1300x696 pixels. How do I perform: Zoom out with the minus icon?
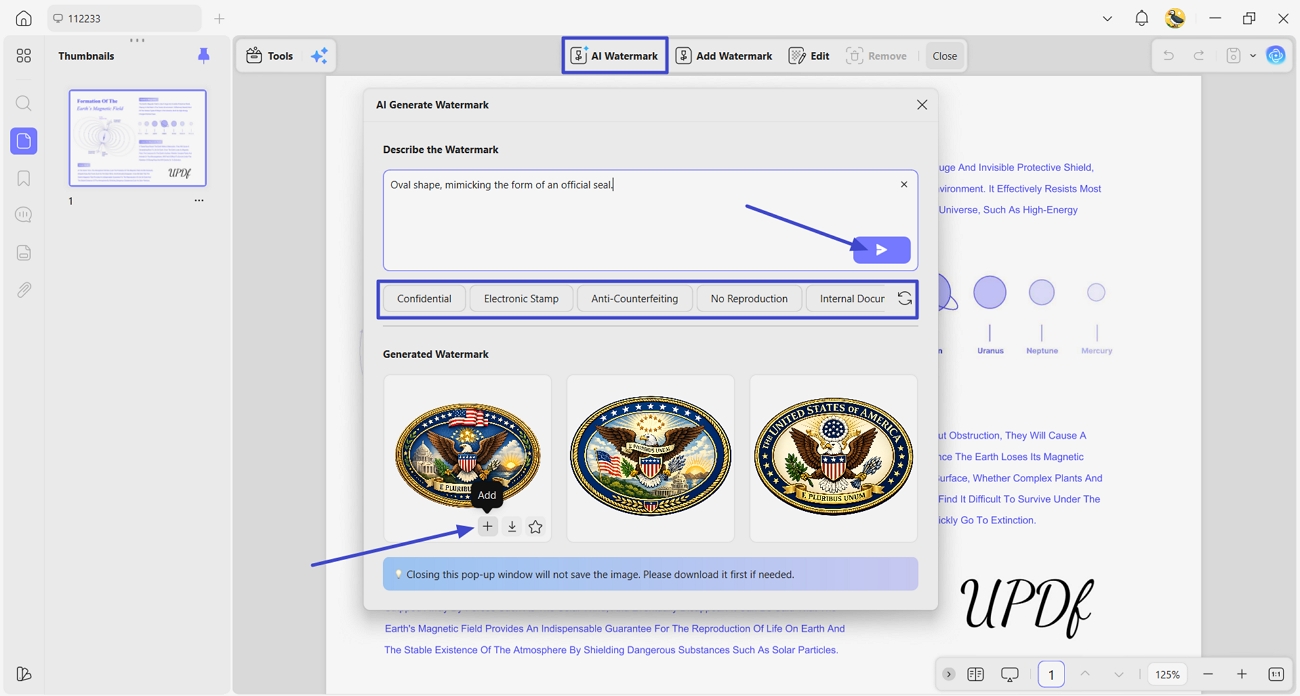point(1208,674)
